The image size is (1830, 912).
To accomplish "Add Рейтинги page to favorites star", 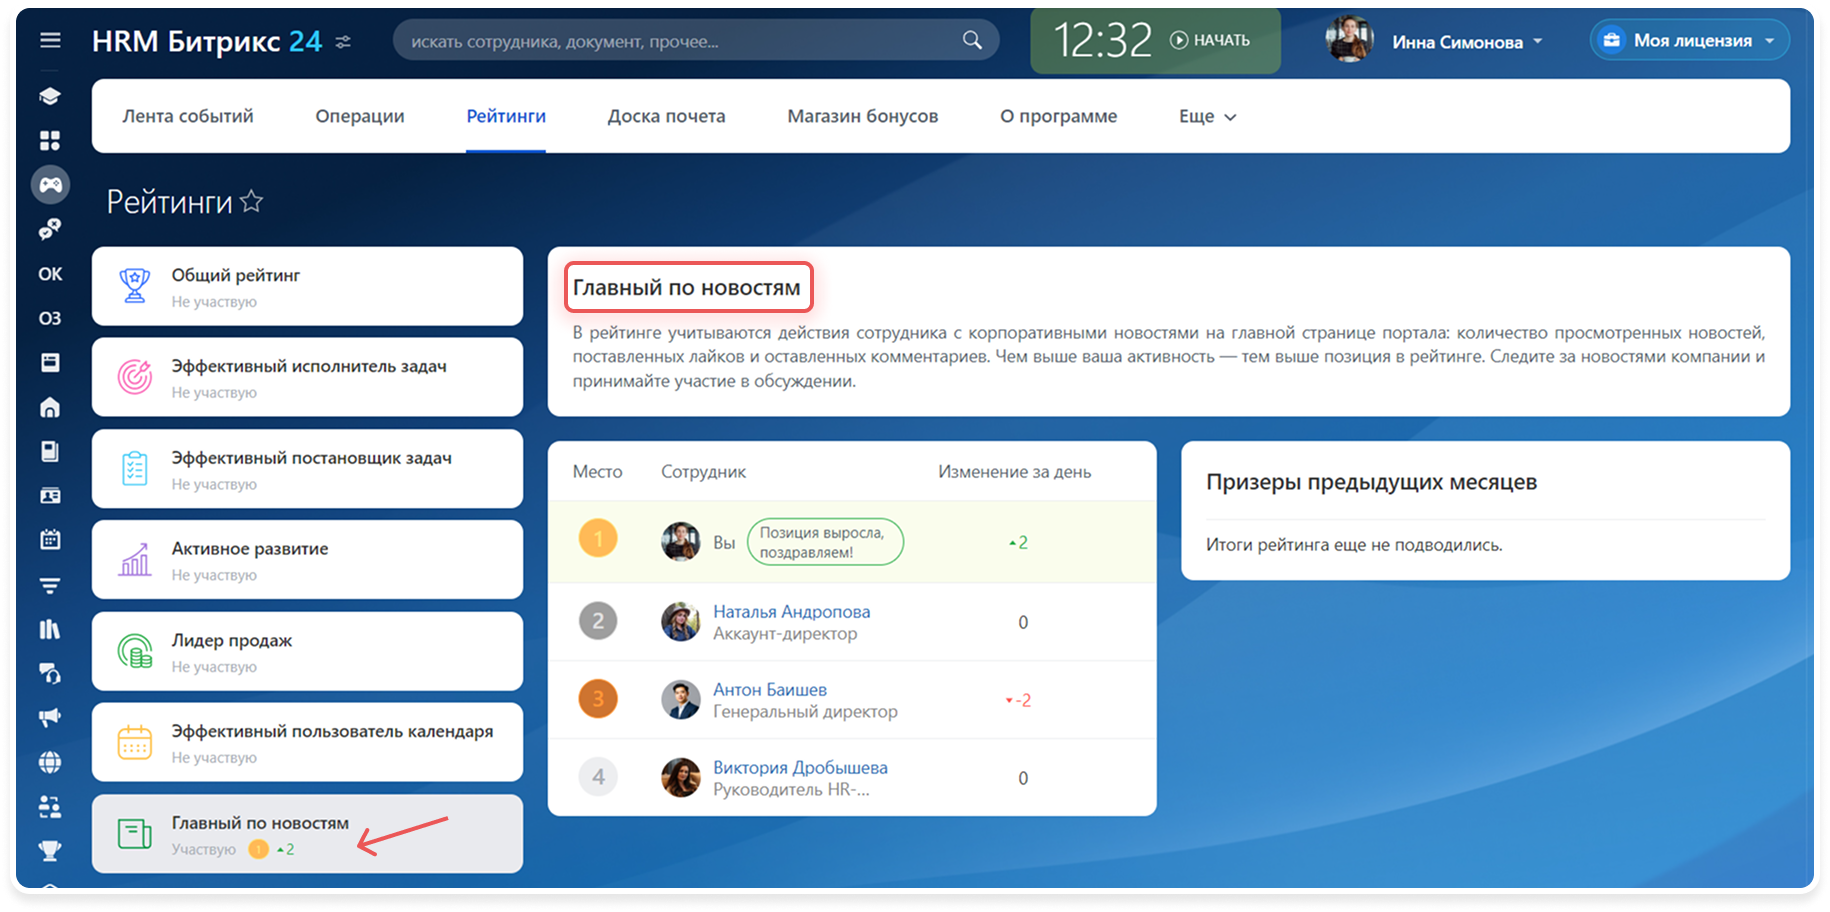I will coord(252,202).
